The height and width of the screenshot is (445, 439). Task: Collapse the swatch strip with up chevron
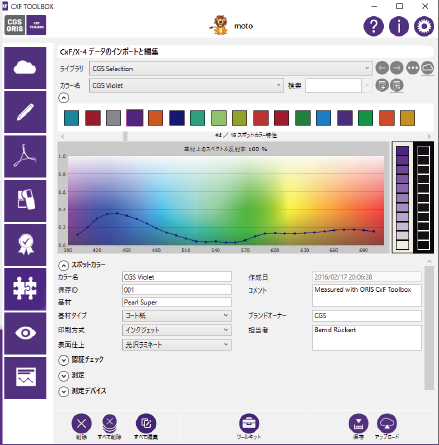click(64, 98)
